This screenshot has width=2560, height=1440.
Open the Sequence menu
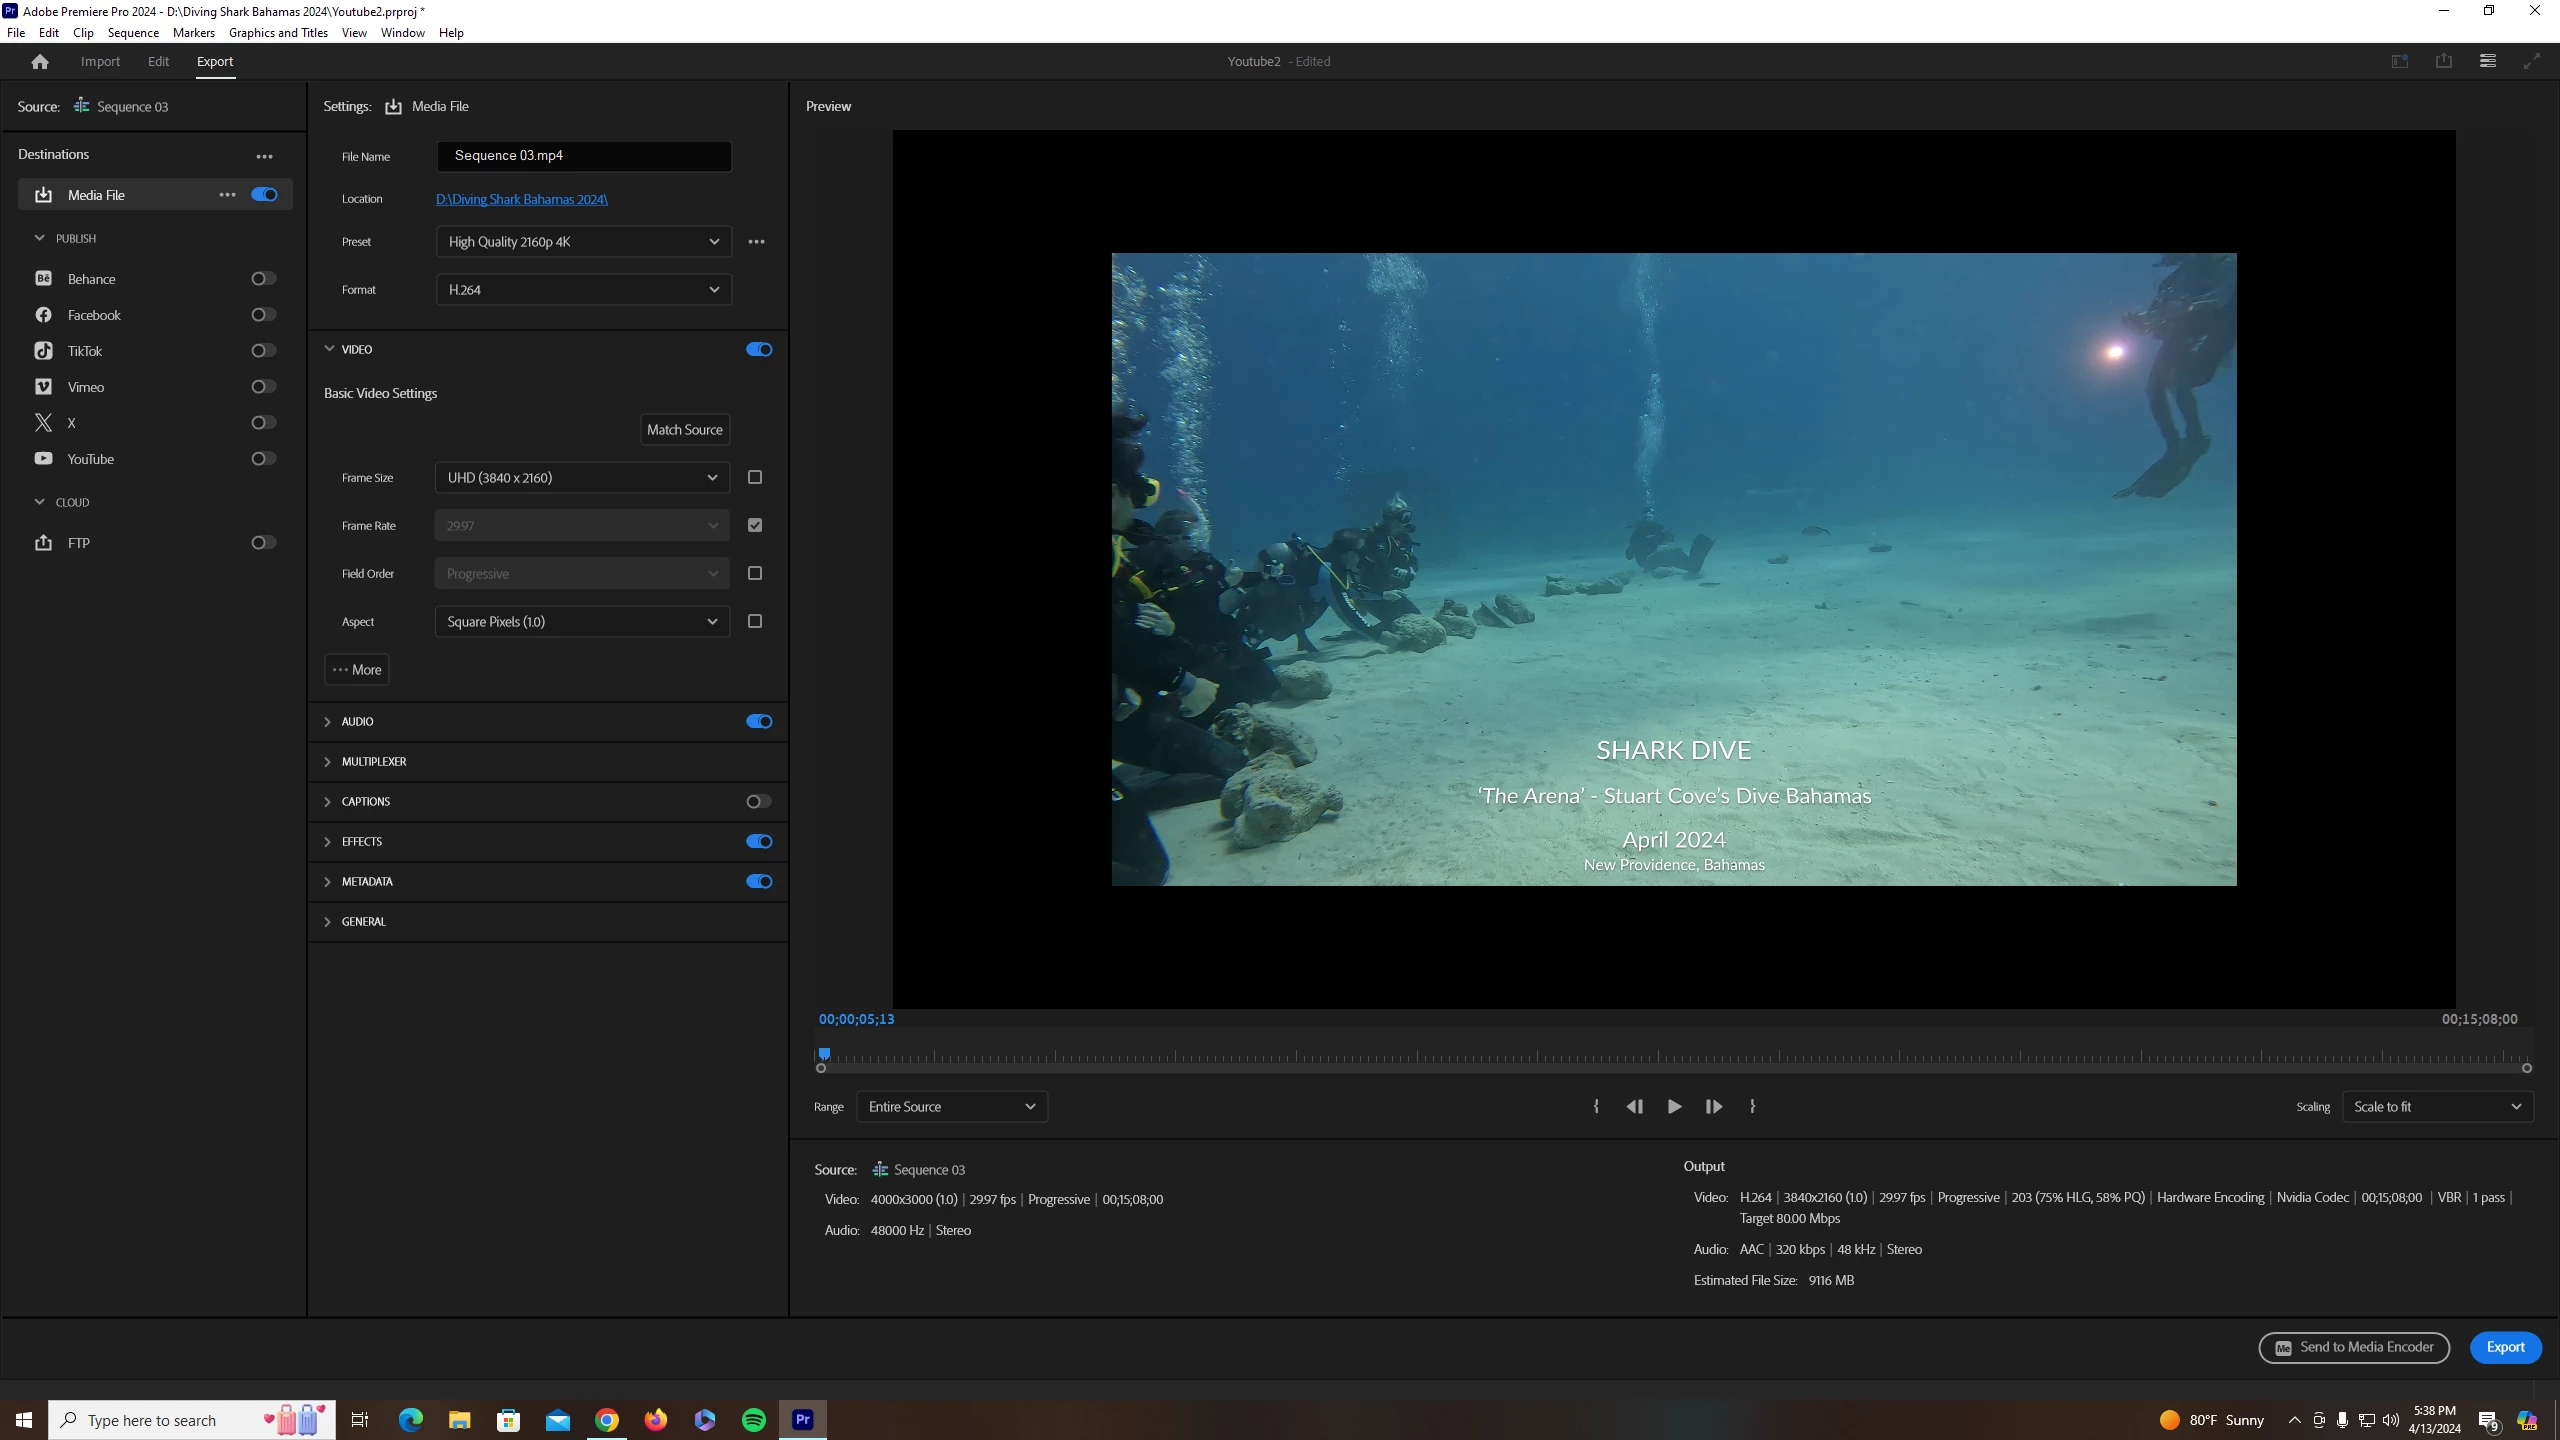[x=133, y=33]
